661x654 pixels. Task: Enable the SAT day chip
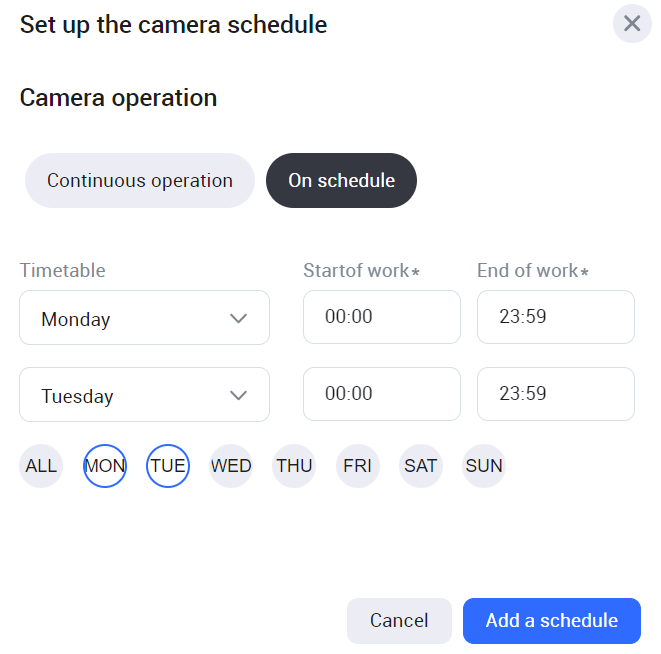(x=420, y=466)
